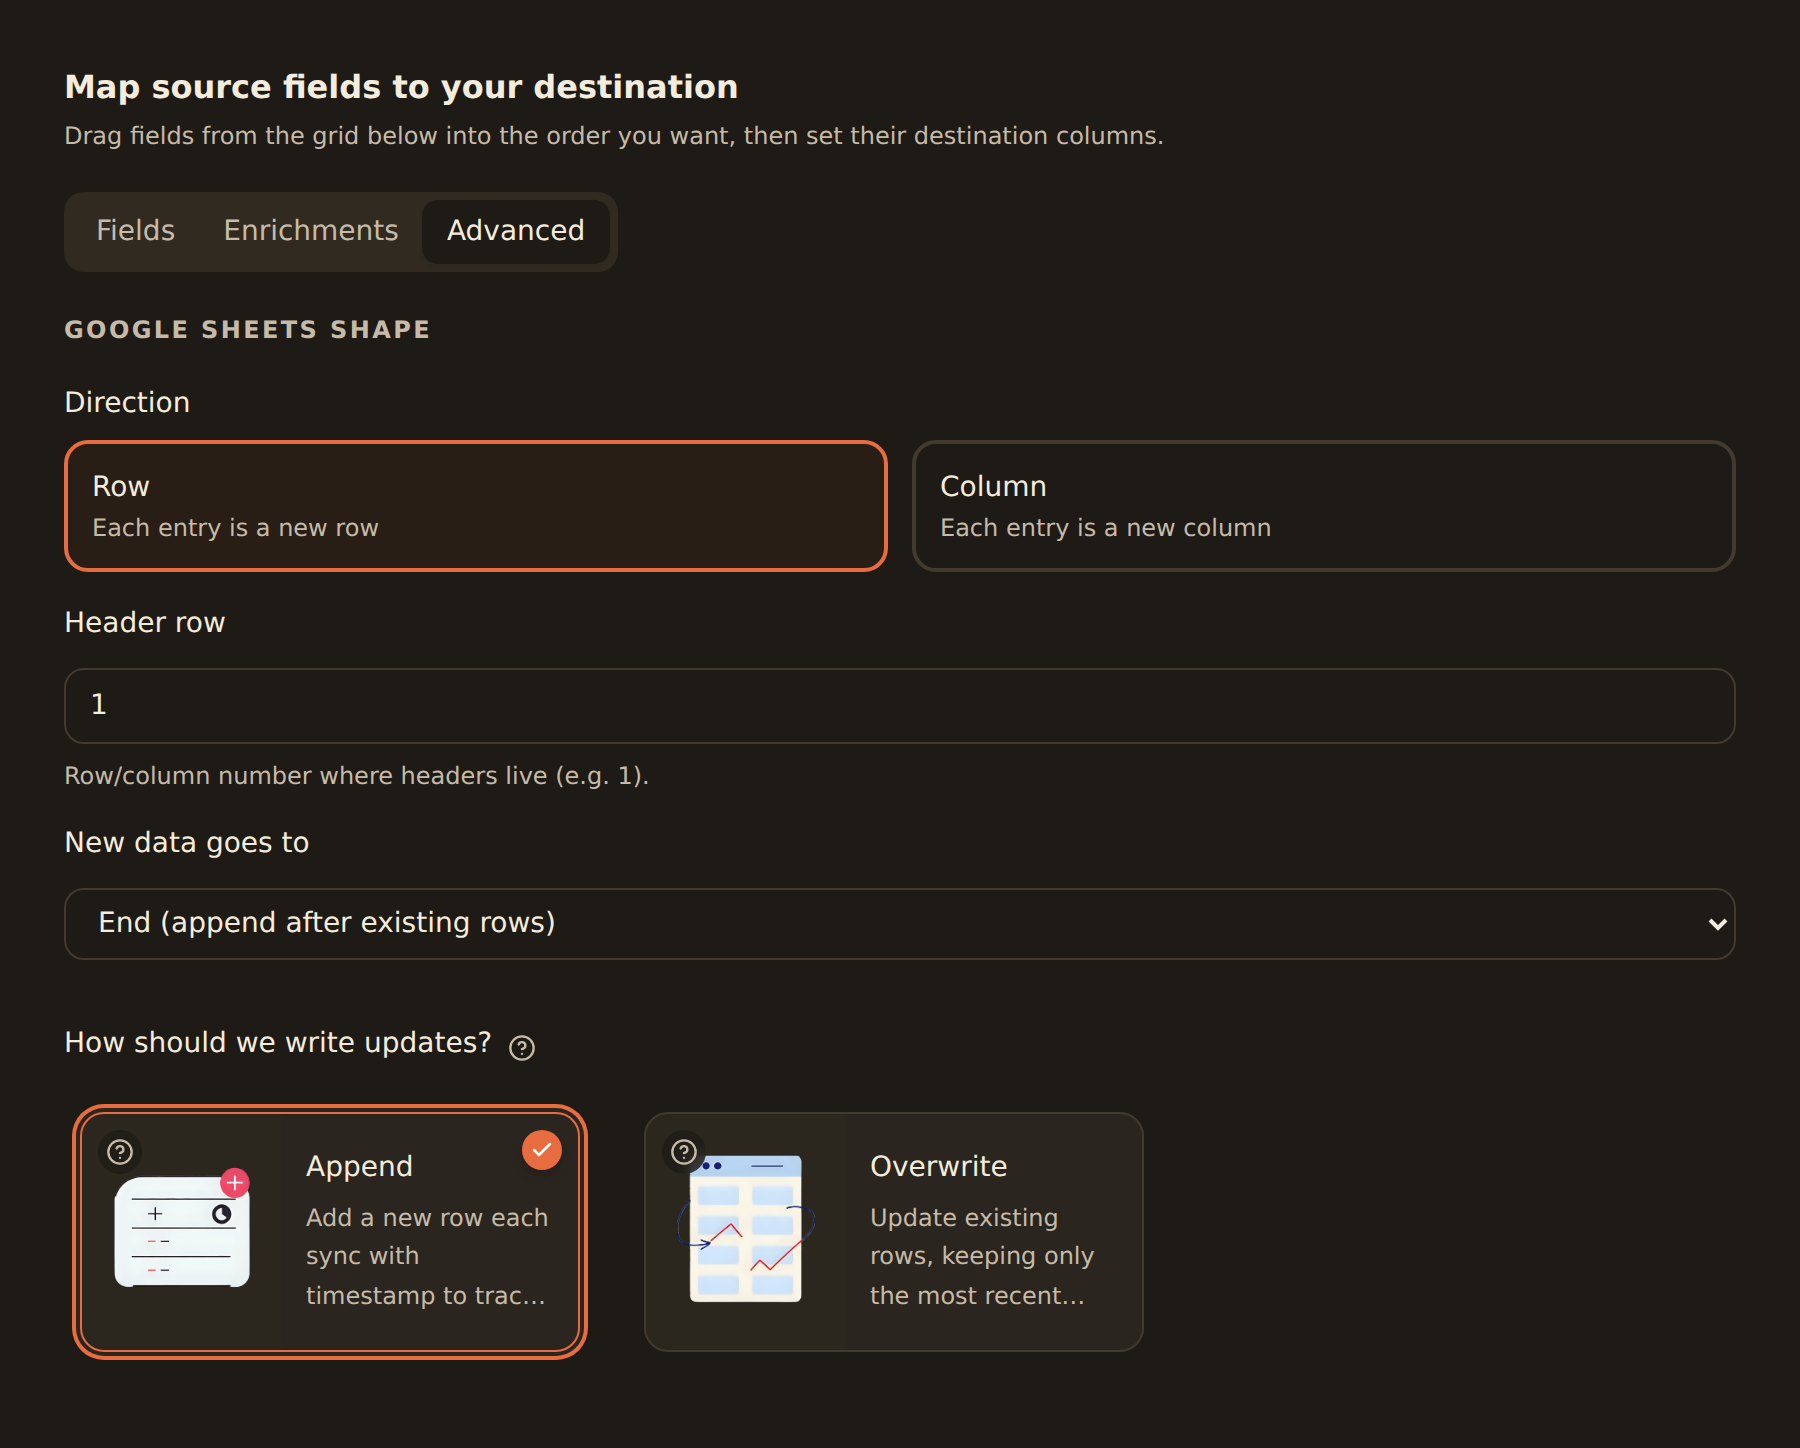Switch to the Enrichments tab
The image size is (1800, 1448).
(x=311, y=231)
